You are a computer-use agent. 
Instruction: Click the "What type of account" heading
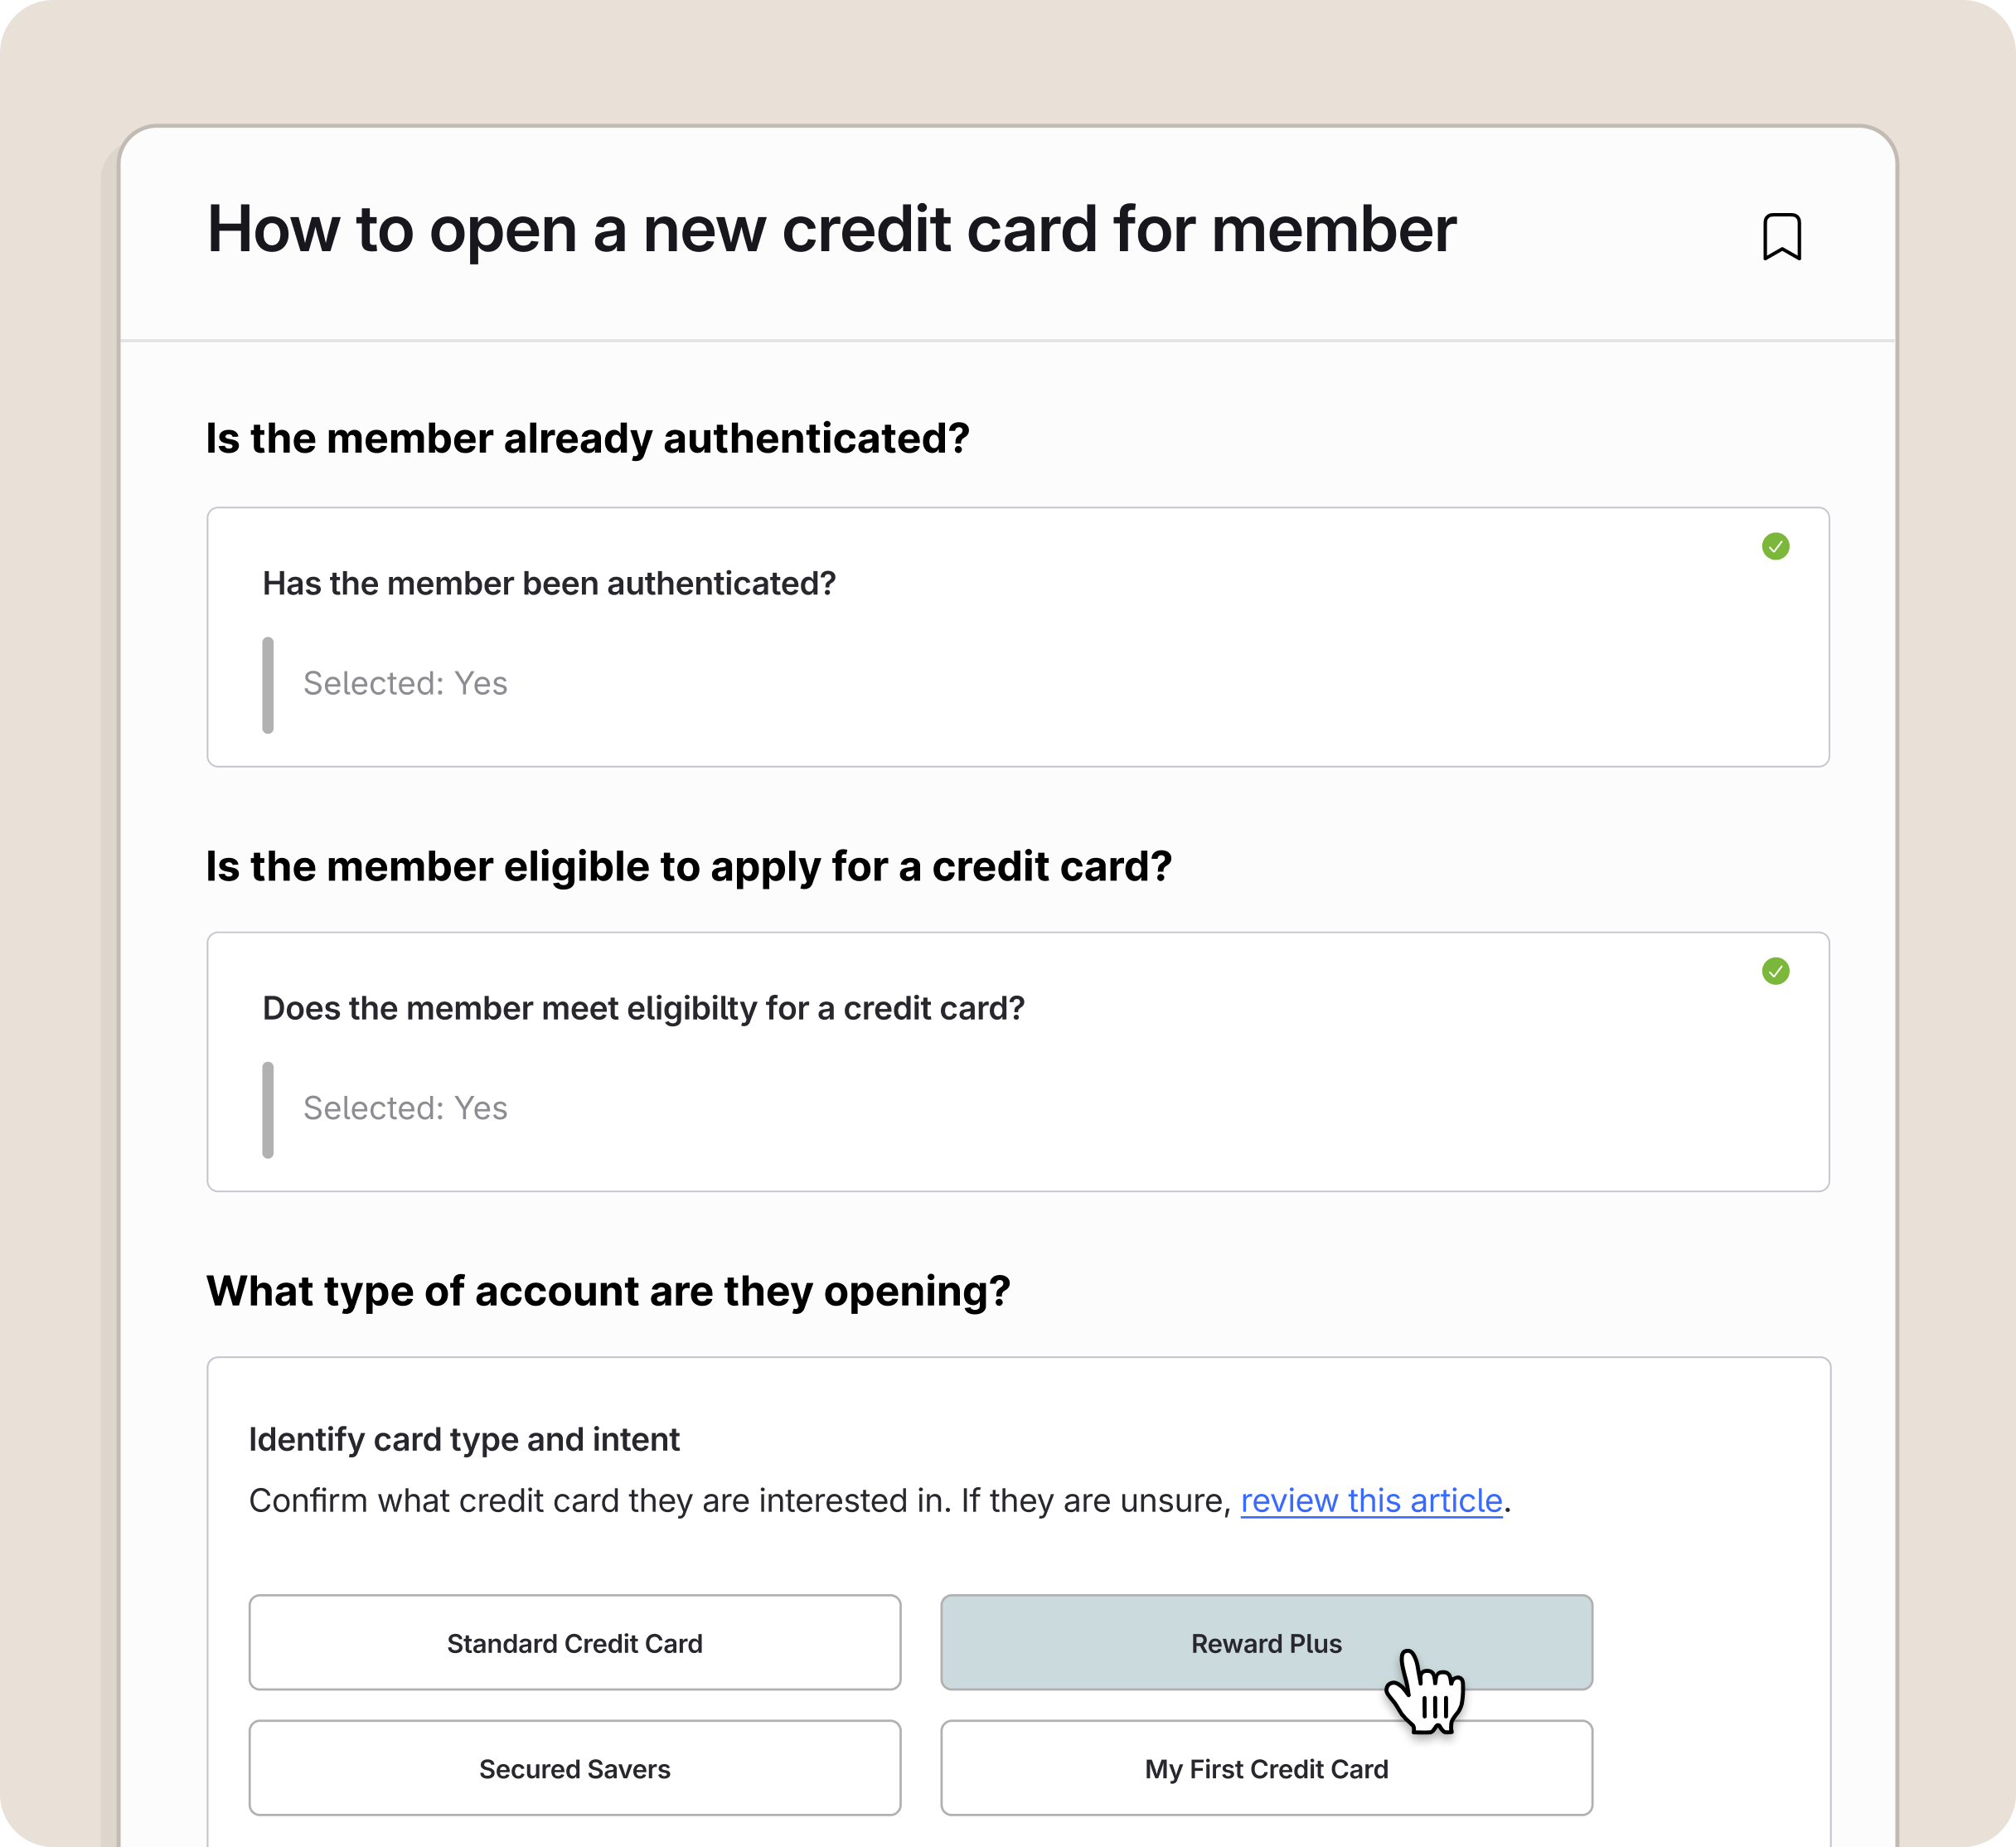608,1291
